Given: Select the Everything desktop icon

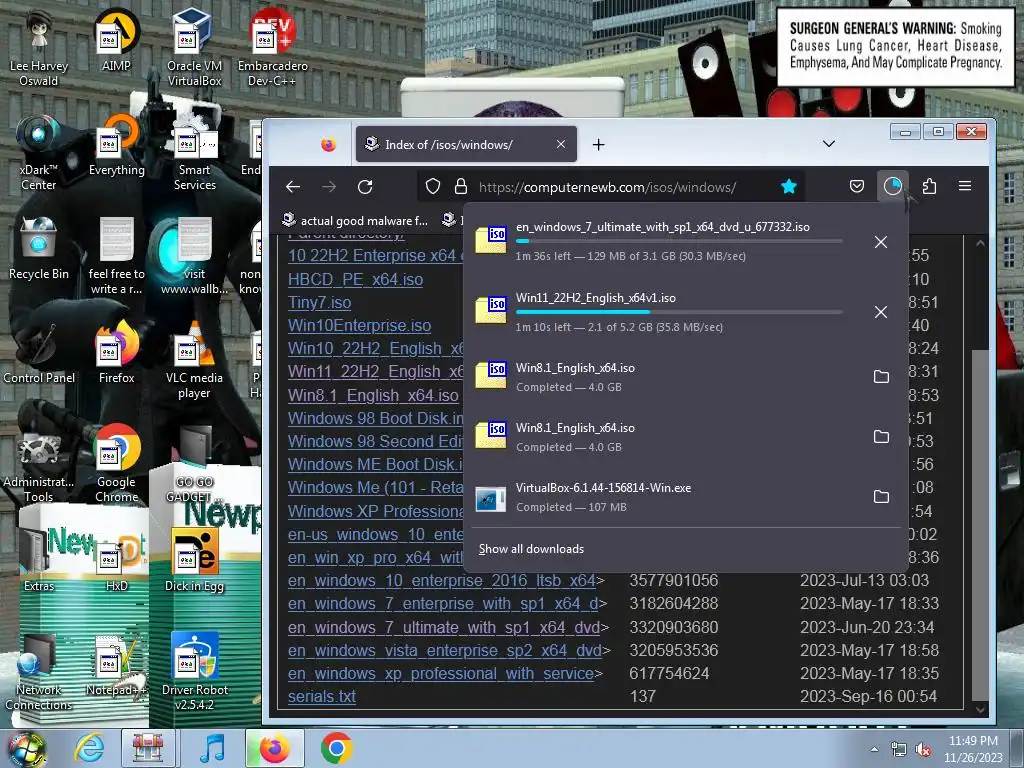Looking at the screenshot, I should [x=116, y=145].
